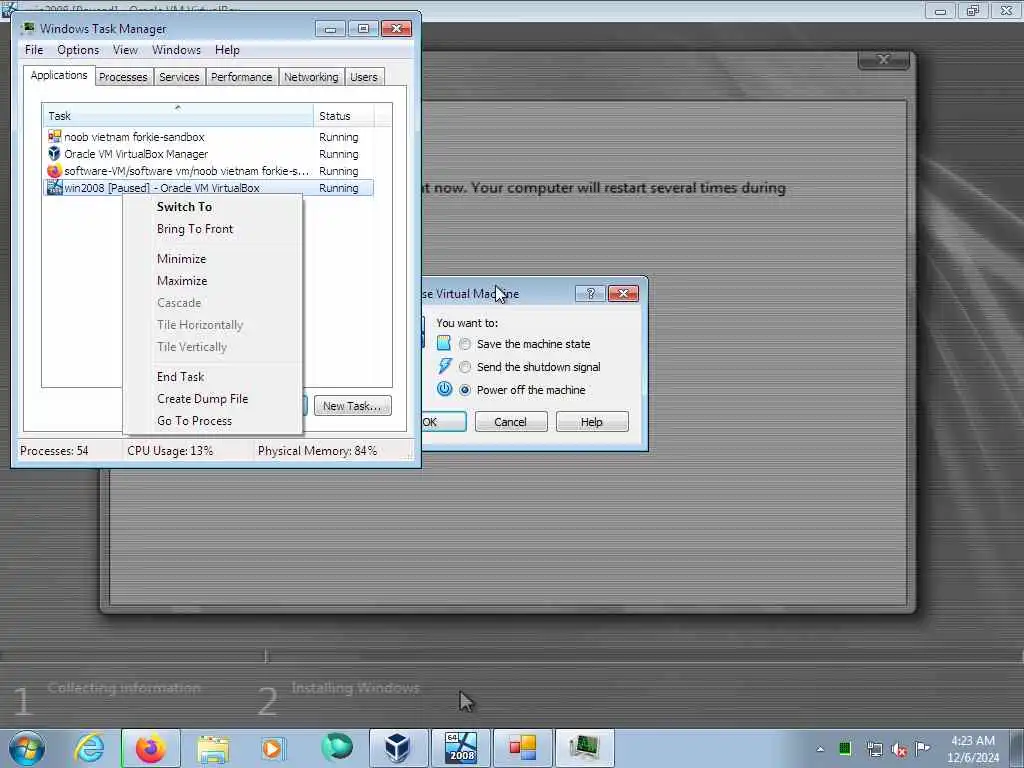Open Action Center flag icon
1024x768 pixels.
point(922,748)
